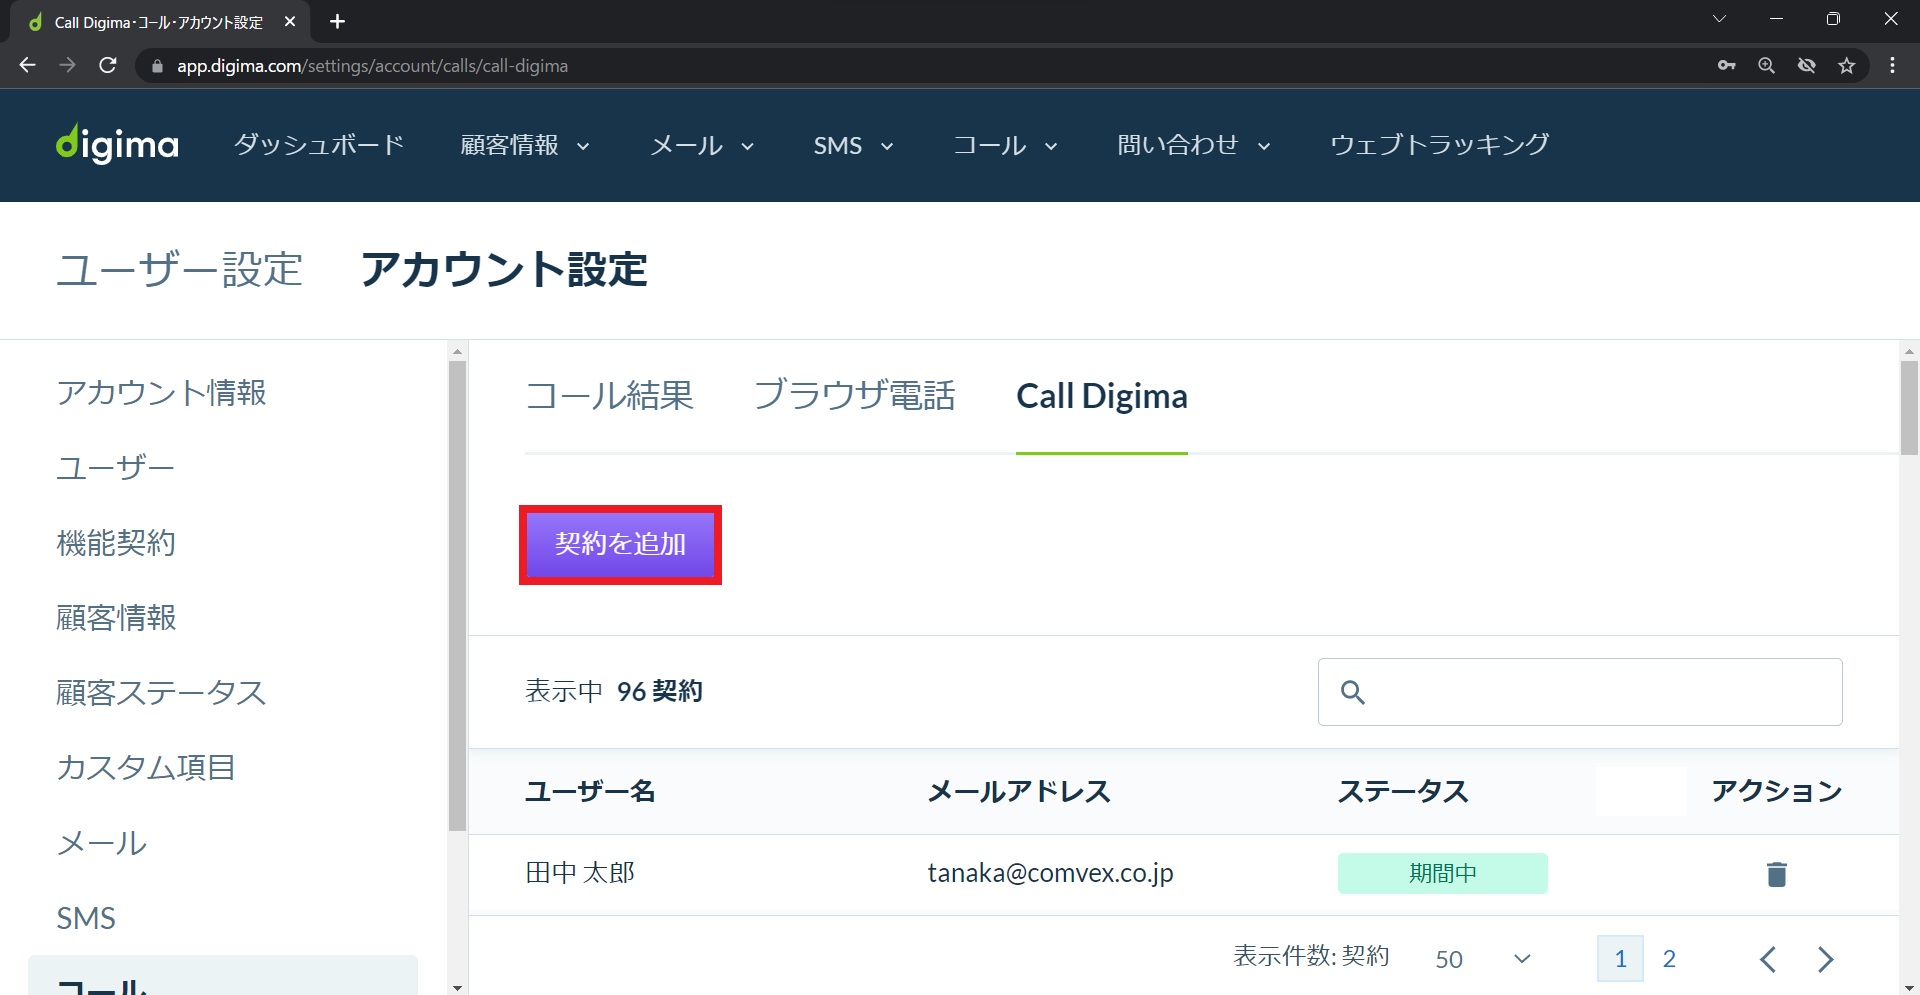This screenshot has height=995, width=1920.
Task: Expand the コール navigation dropdown
Action: click(x=1005, y=145)
